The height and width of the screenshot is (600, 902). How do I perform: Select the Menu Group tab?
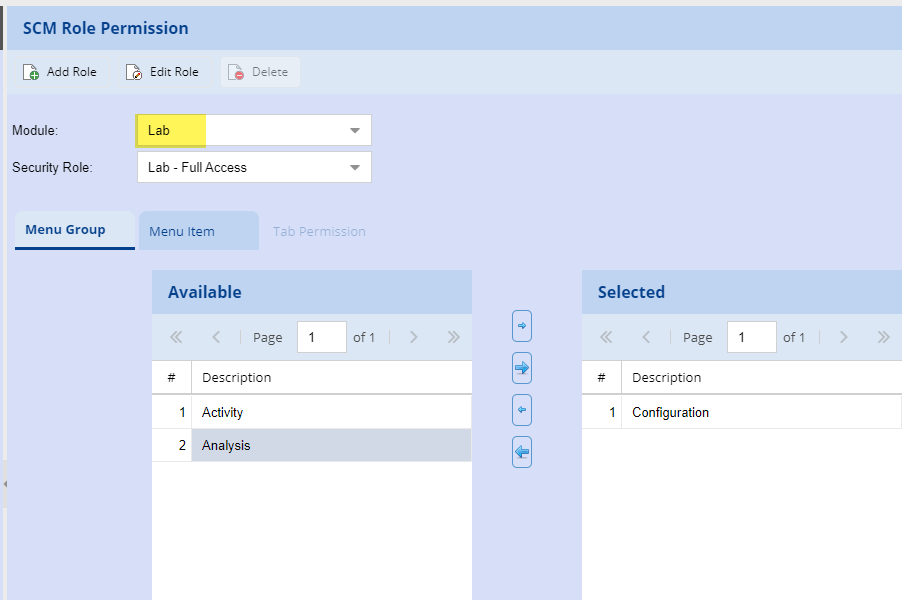pos(65,230)
